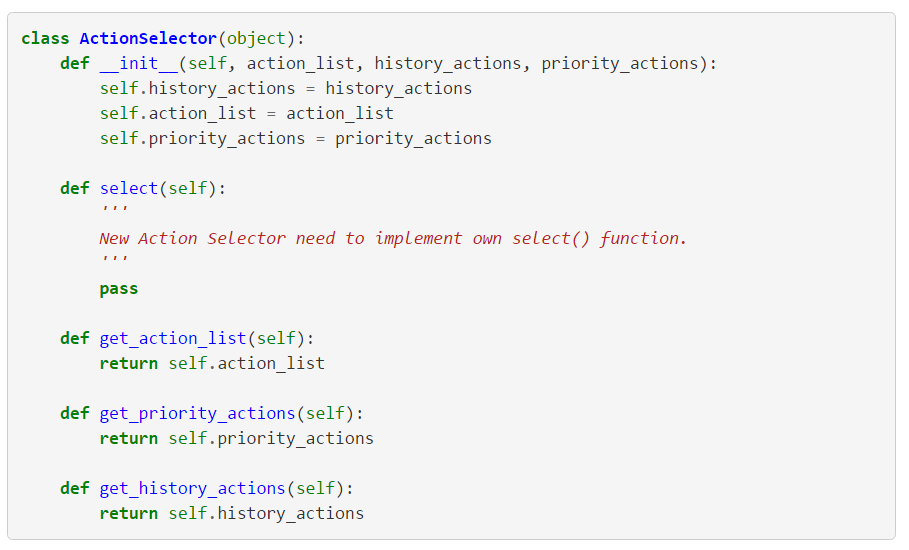This screenshot has height=550, width=909.
Task: Click return self.priority_actions line
Action: [237, 438]
